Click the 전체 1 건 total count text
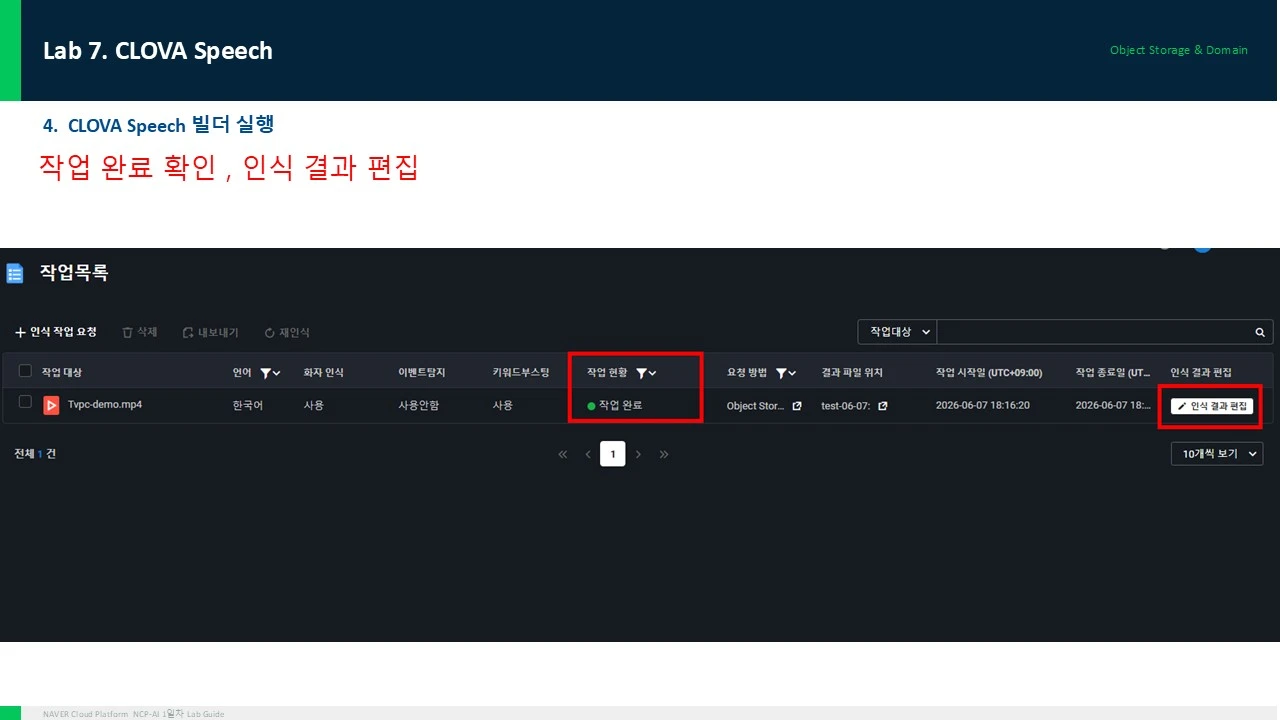The width and height of the screenshot is (1280, 720). [x=35, y=454]
